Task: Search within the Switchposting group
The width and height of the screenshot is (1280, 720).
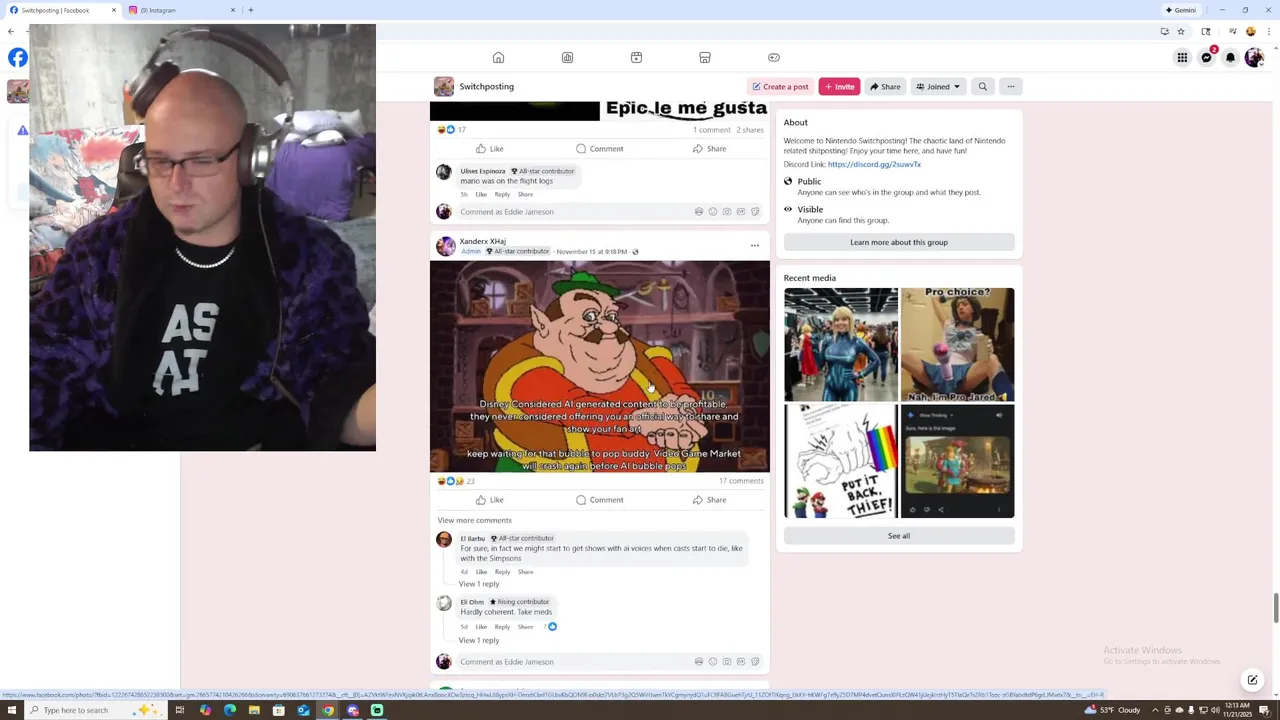Action: [983, 87]
